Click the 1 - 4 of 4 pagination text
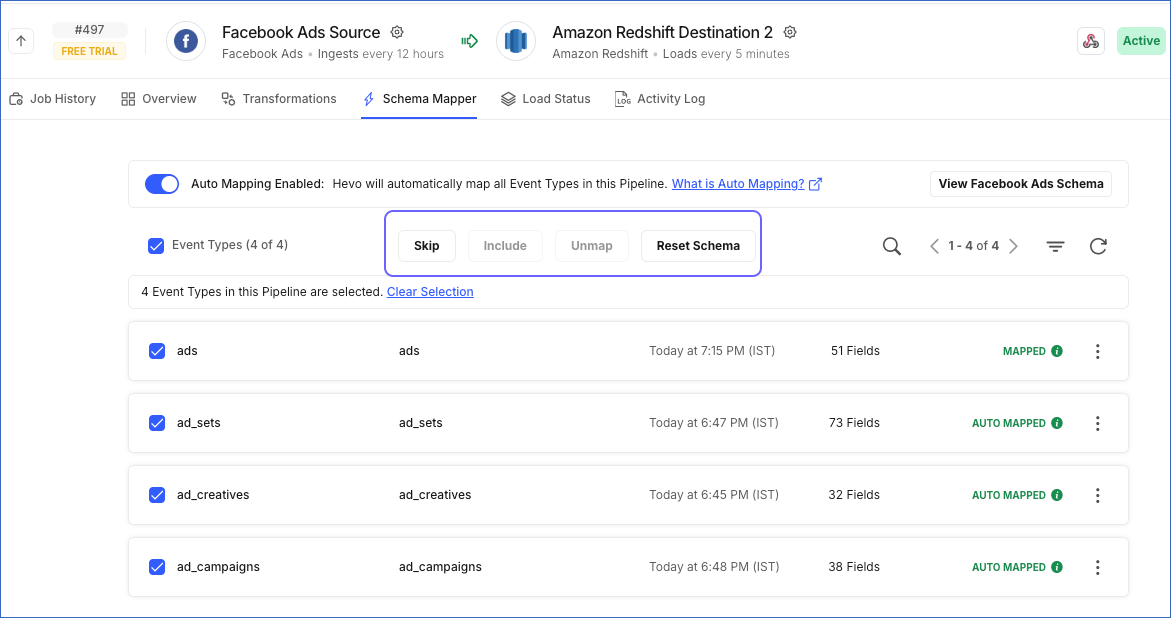Screen dimensions: 1171x618 pyautogui.click(x=974, y=246)
